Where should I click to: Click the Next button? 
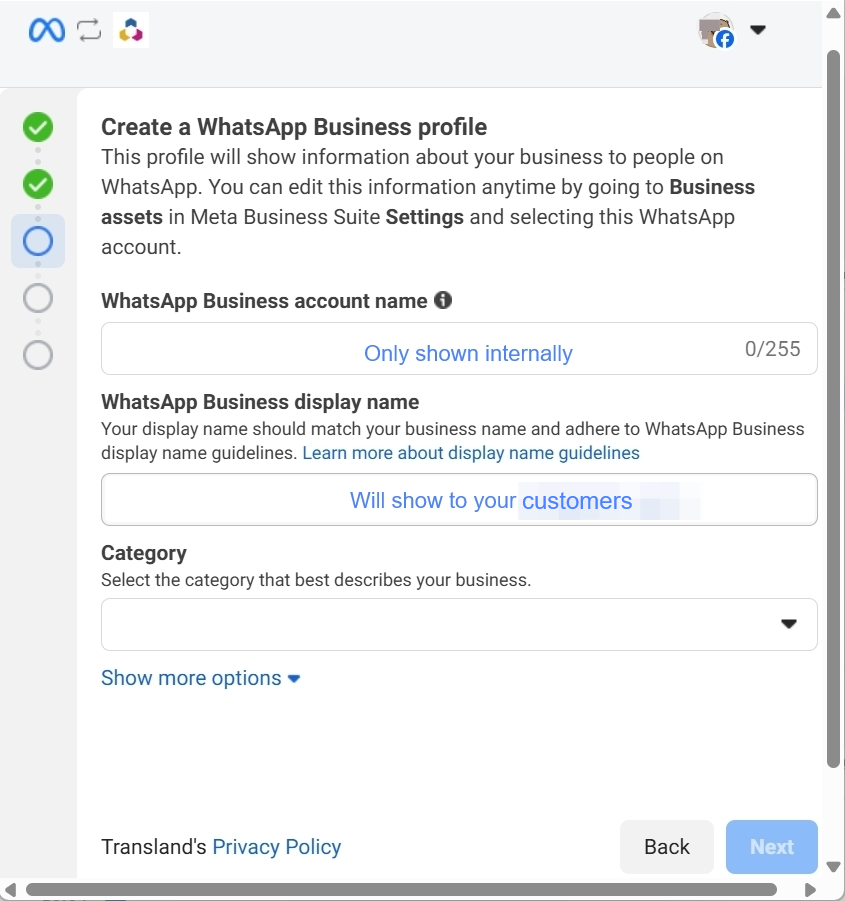(x=771, y=846)
